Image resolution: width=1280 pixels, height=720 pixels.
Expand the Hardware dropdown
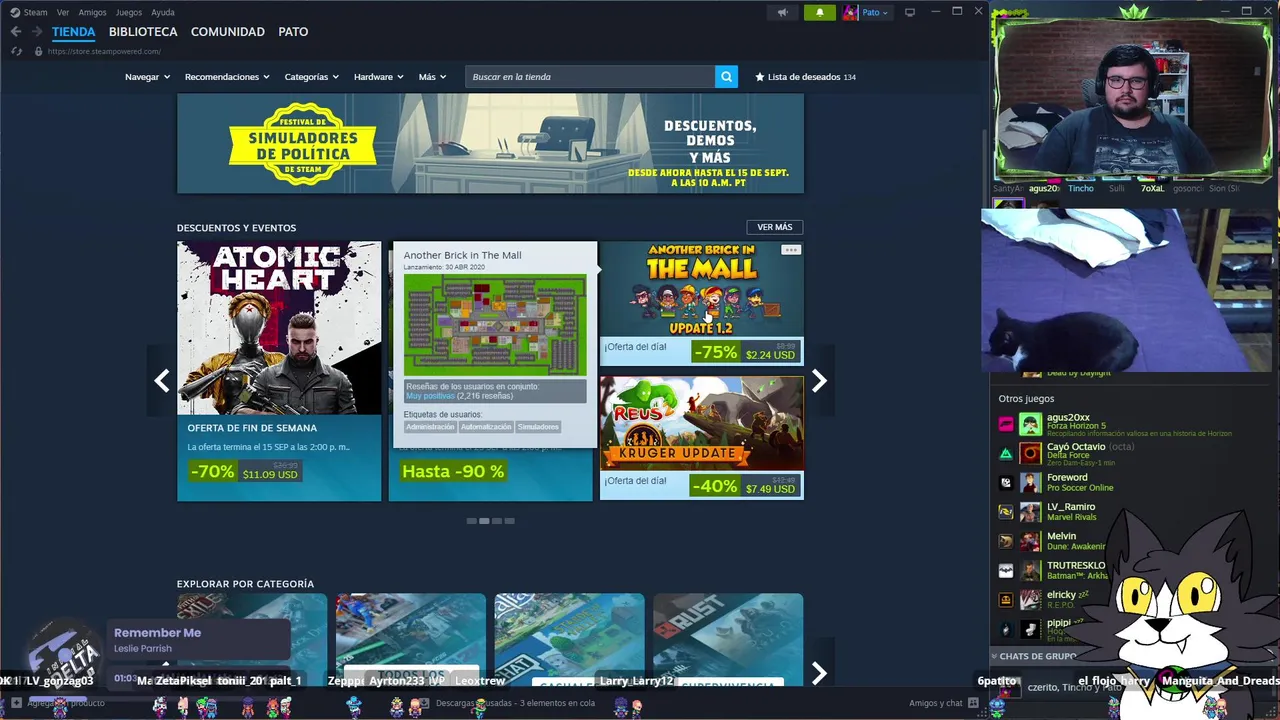pyautogui.click(x=378, y=77)
